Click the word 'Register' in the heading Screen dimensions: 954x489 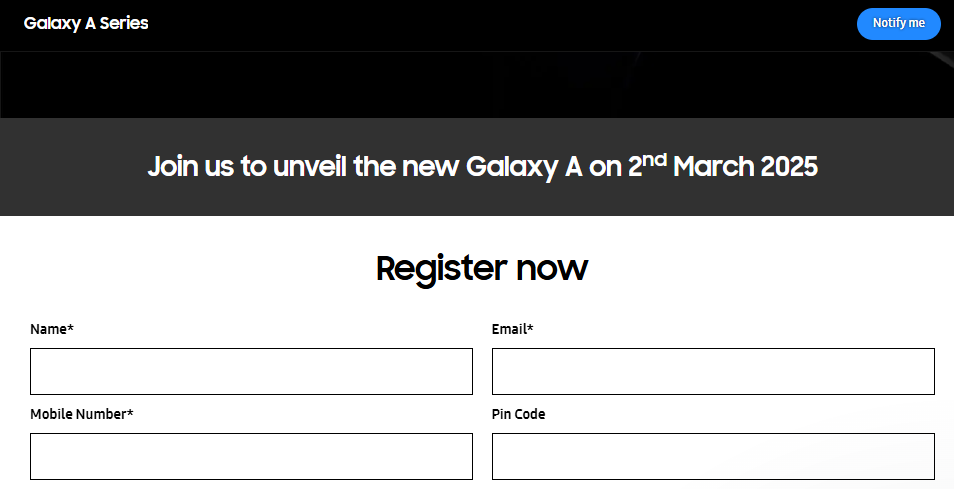441,268
